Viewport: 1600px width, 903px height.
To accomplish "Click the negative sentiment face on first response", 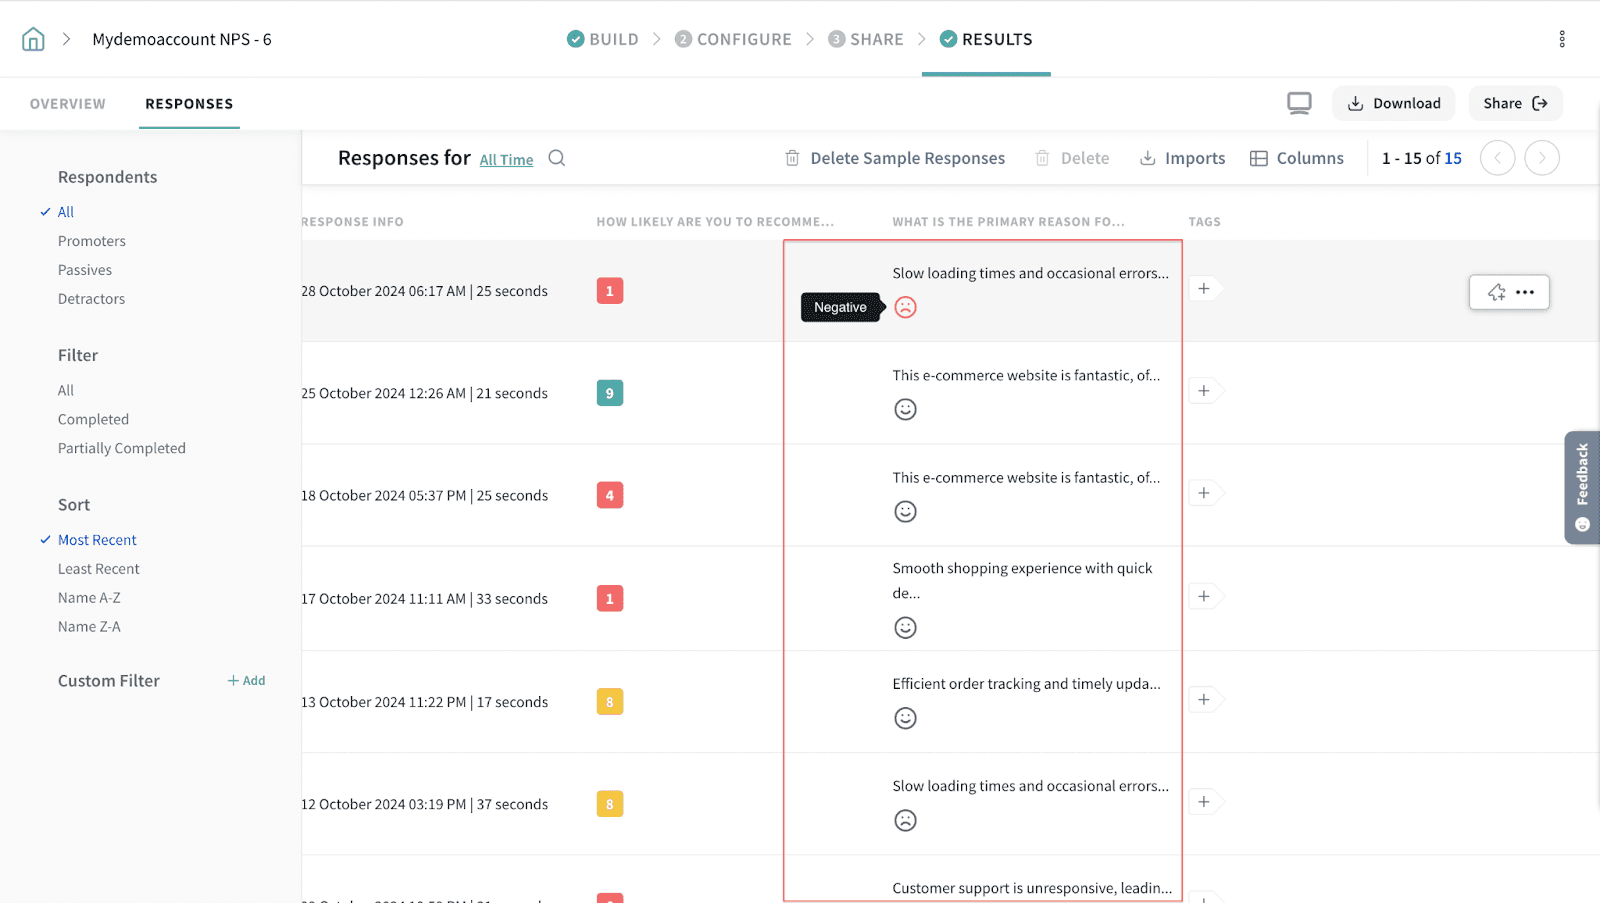I will [x=905, y=307].
